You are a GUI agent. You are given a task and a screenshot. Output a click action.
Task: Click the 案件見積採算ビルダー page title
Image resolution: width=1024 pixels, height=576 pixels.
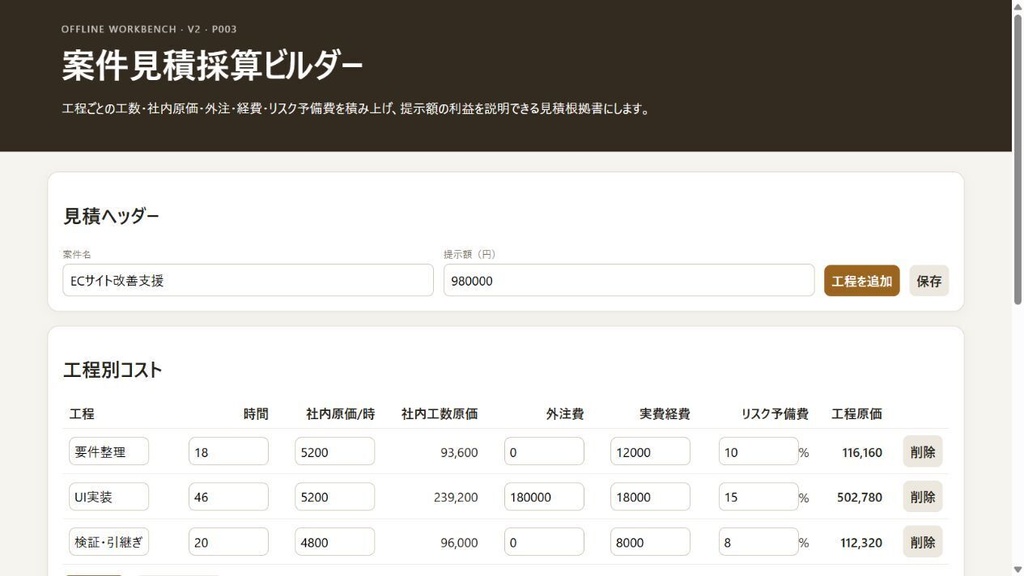[212, 65]
